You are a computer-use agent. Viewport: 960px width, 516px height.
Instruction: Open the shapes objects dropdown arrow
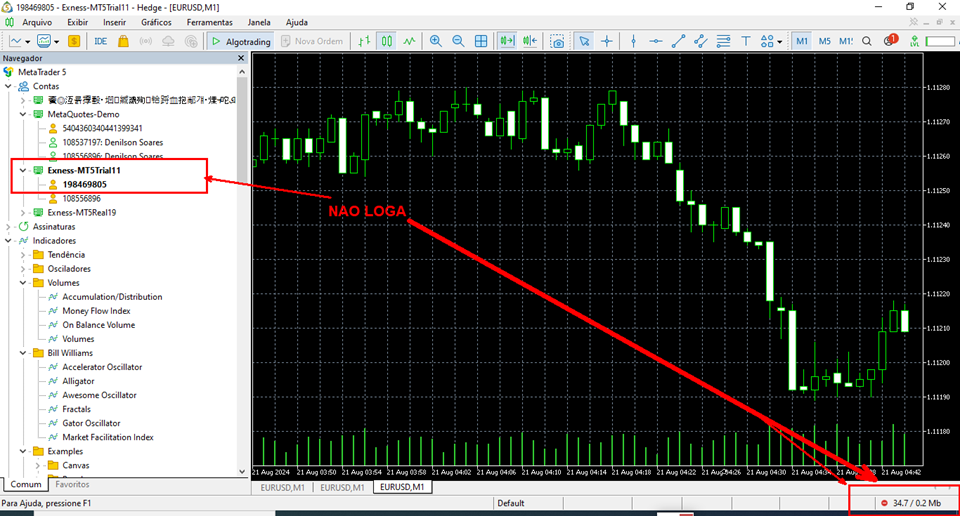click(779, 42)
